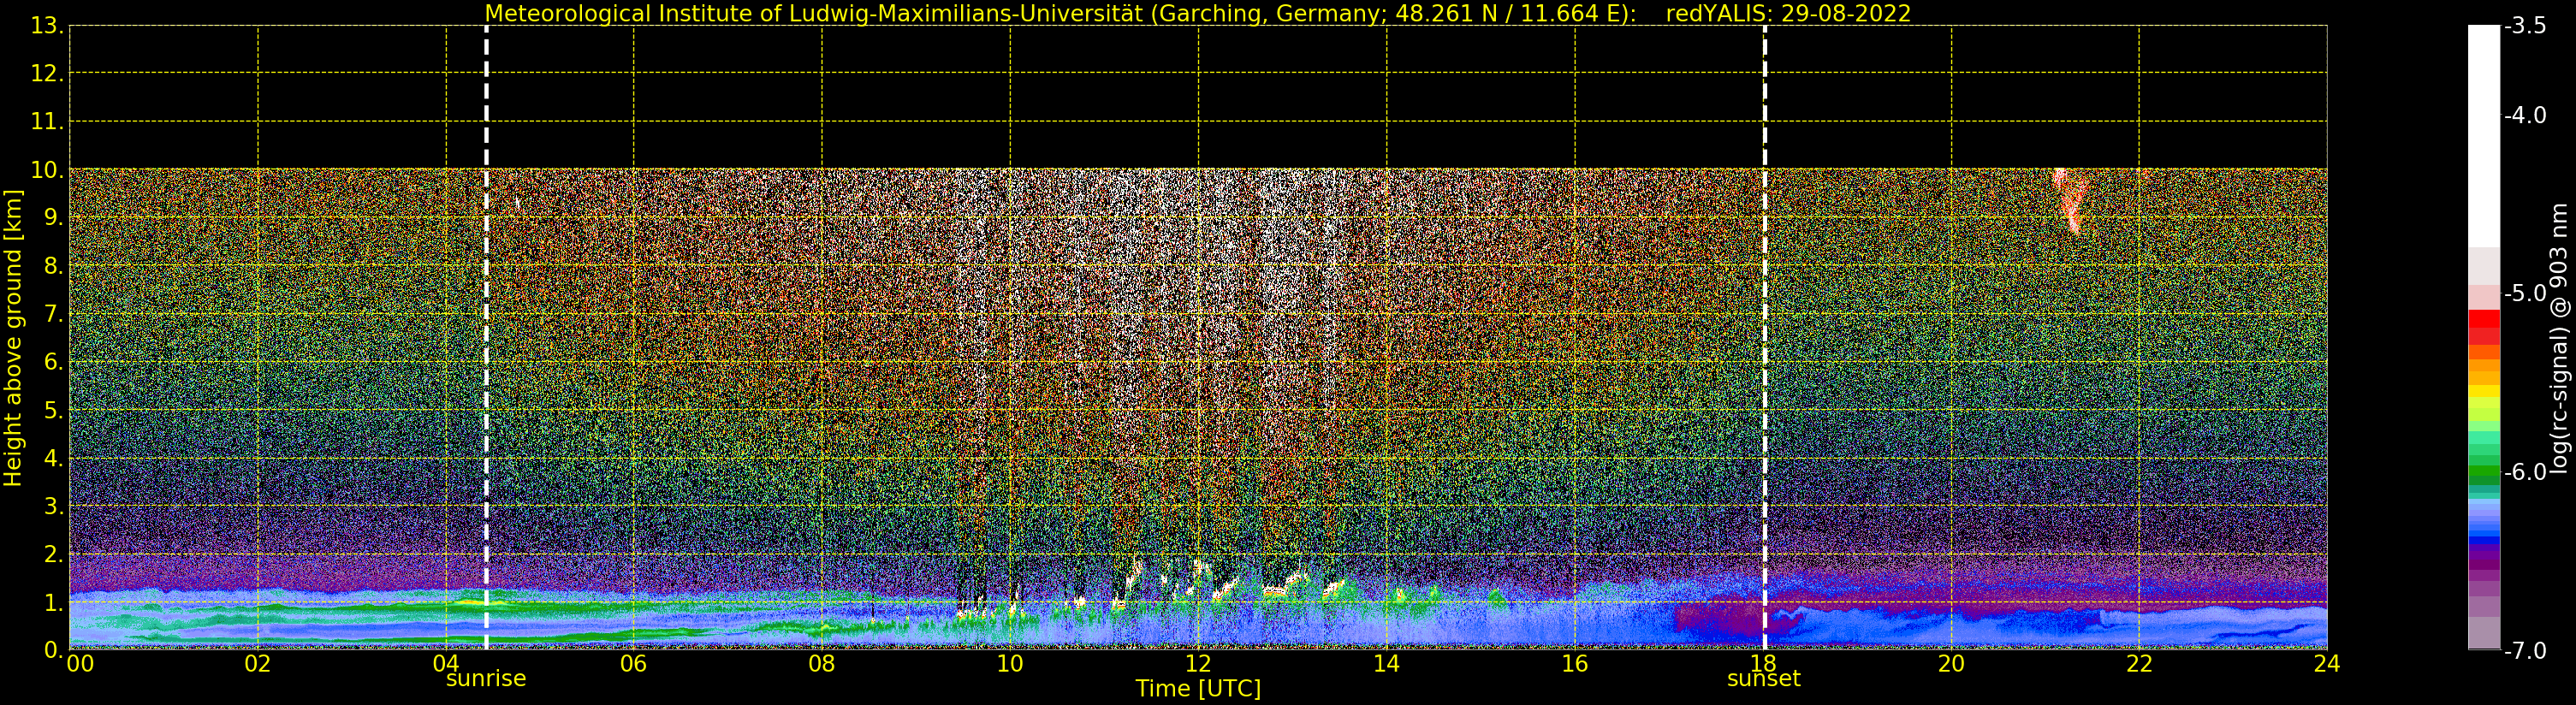Click the '10' time axis tick label
The width and height of the screenshot is (2576, 705).
click(1010, 664)
